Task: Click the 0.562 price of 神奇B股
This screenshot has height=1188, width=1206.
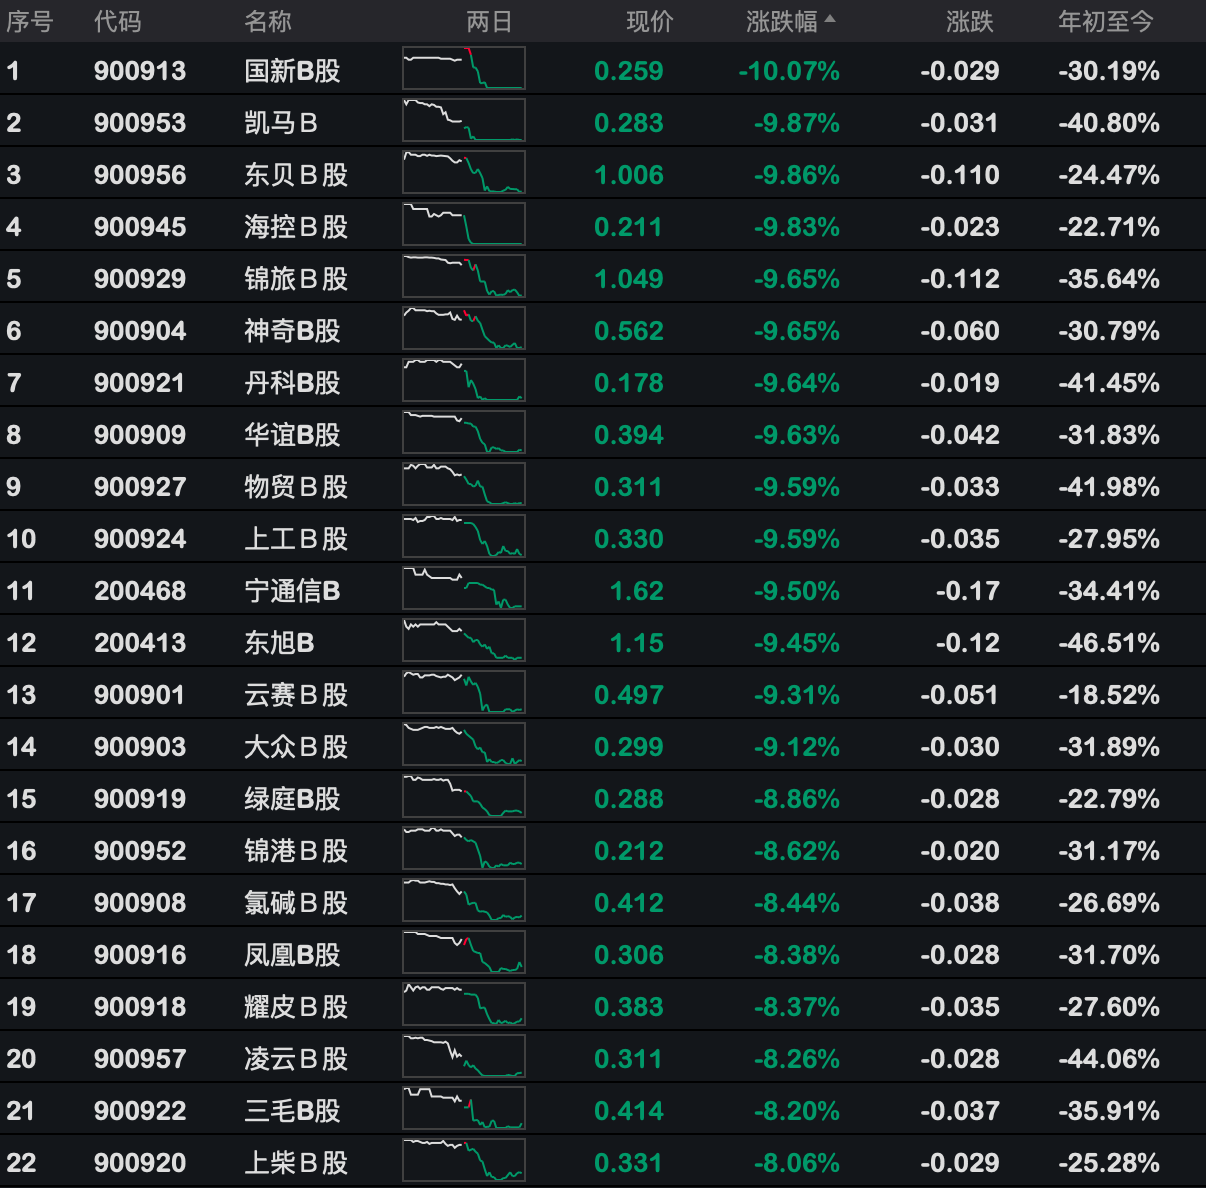Action: click(628, 331)
